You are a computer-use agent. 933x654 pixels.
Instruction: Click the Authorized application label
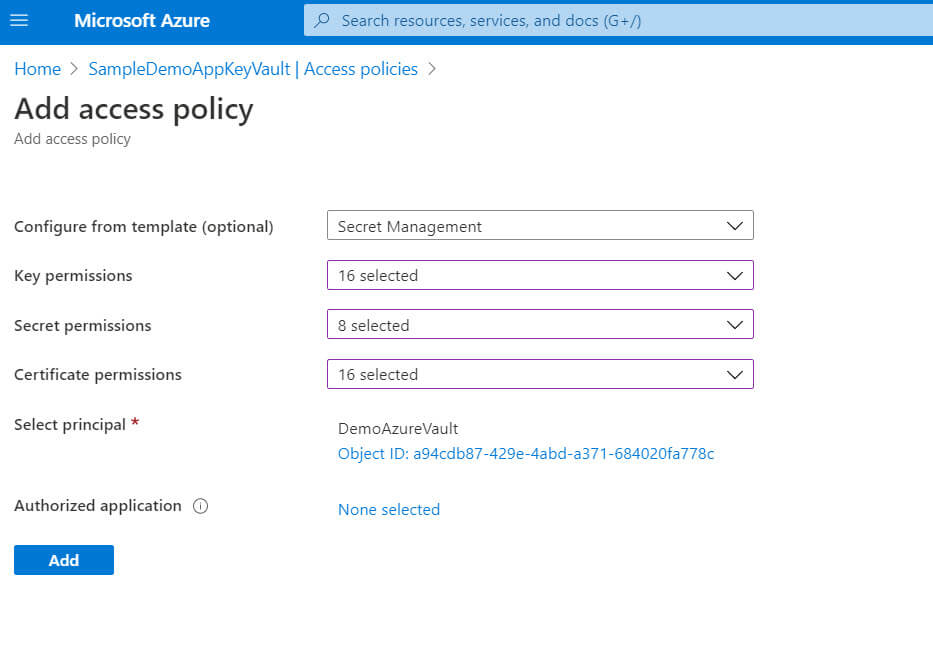coord(98,506)
